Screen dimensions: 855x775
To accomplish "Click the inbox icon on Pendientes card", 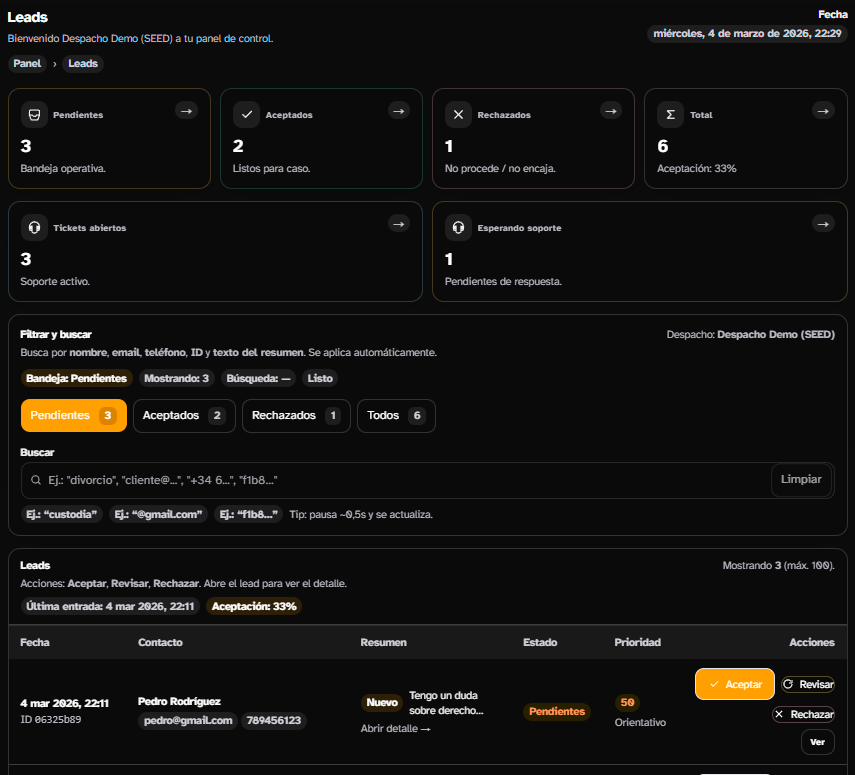I will coord(34,115).
